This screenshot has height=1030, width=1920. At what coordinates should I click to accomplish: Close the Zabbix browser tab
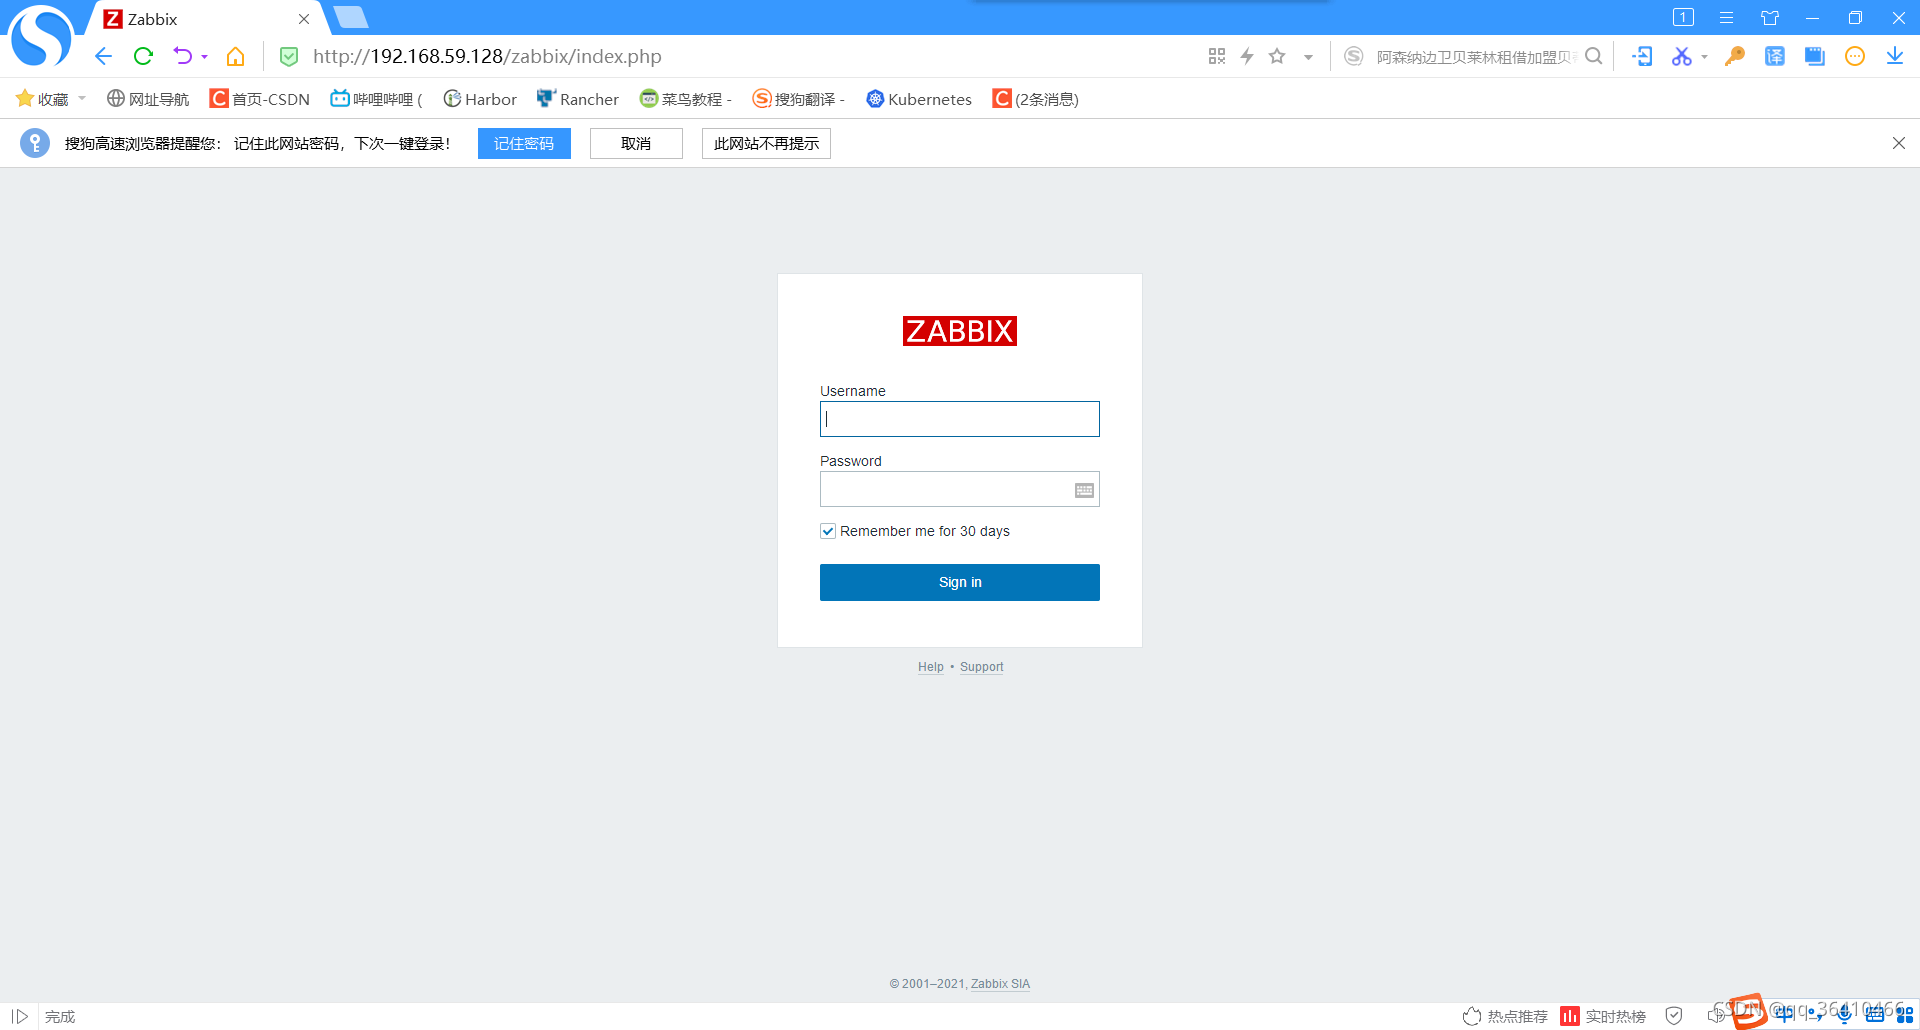click(304, 19)
